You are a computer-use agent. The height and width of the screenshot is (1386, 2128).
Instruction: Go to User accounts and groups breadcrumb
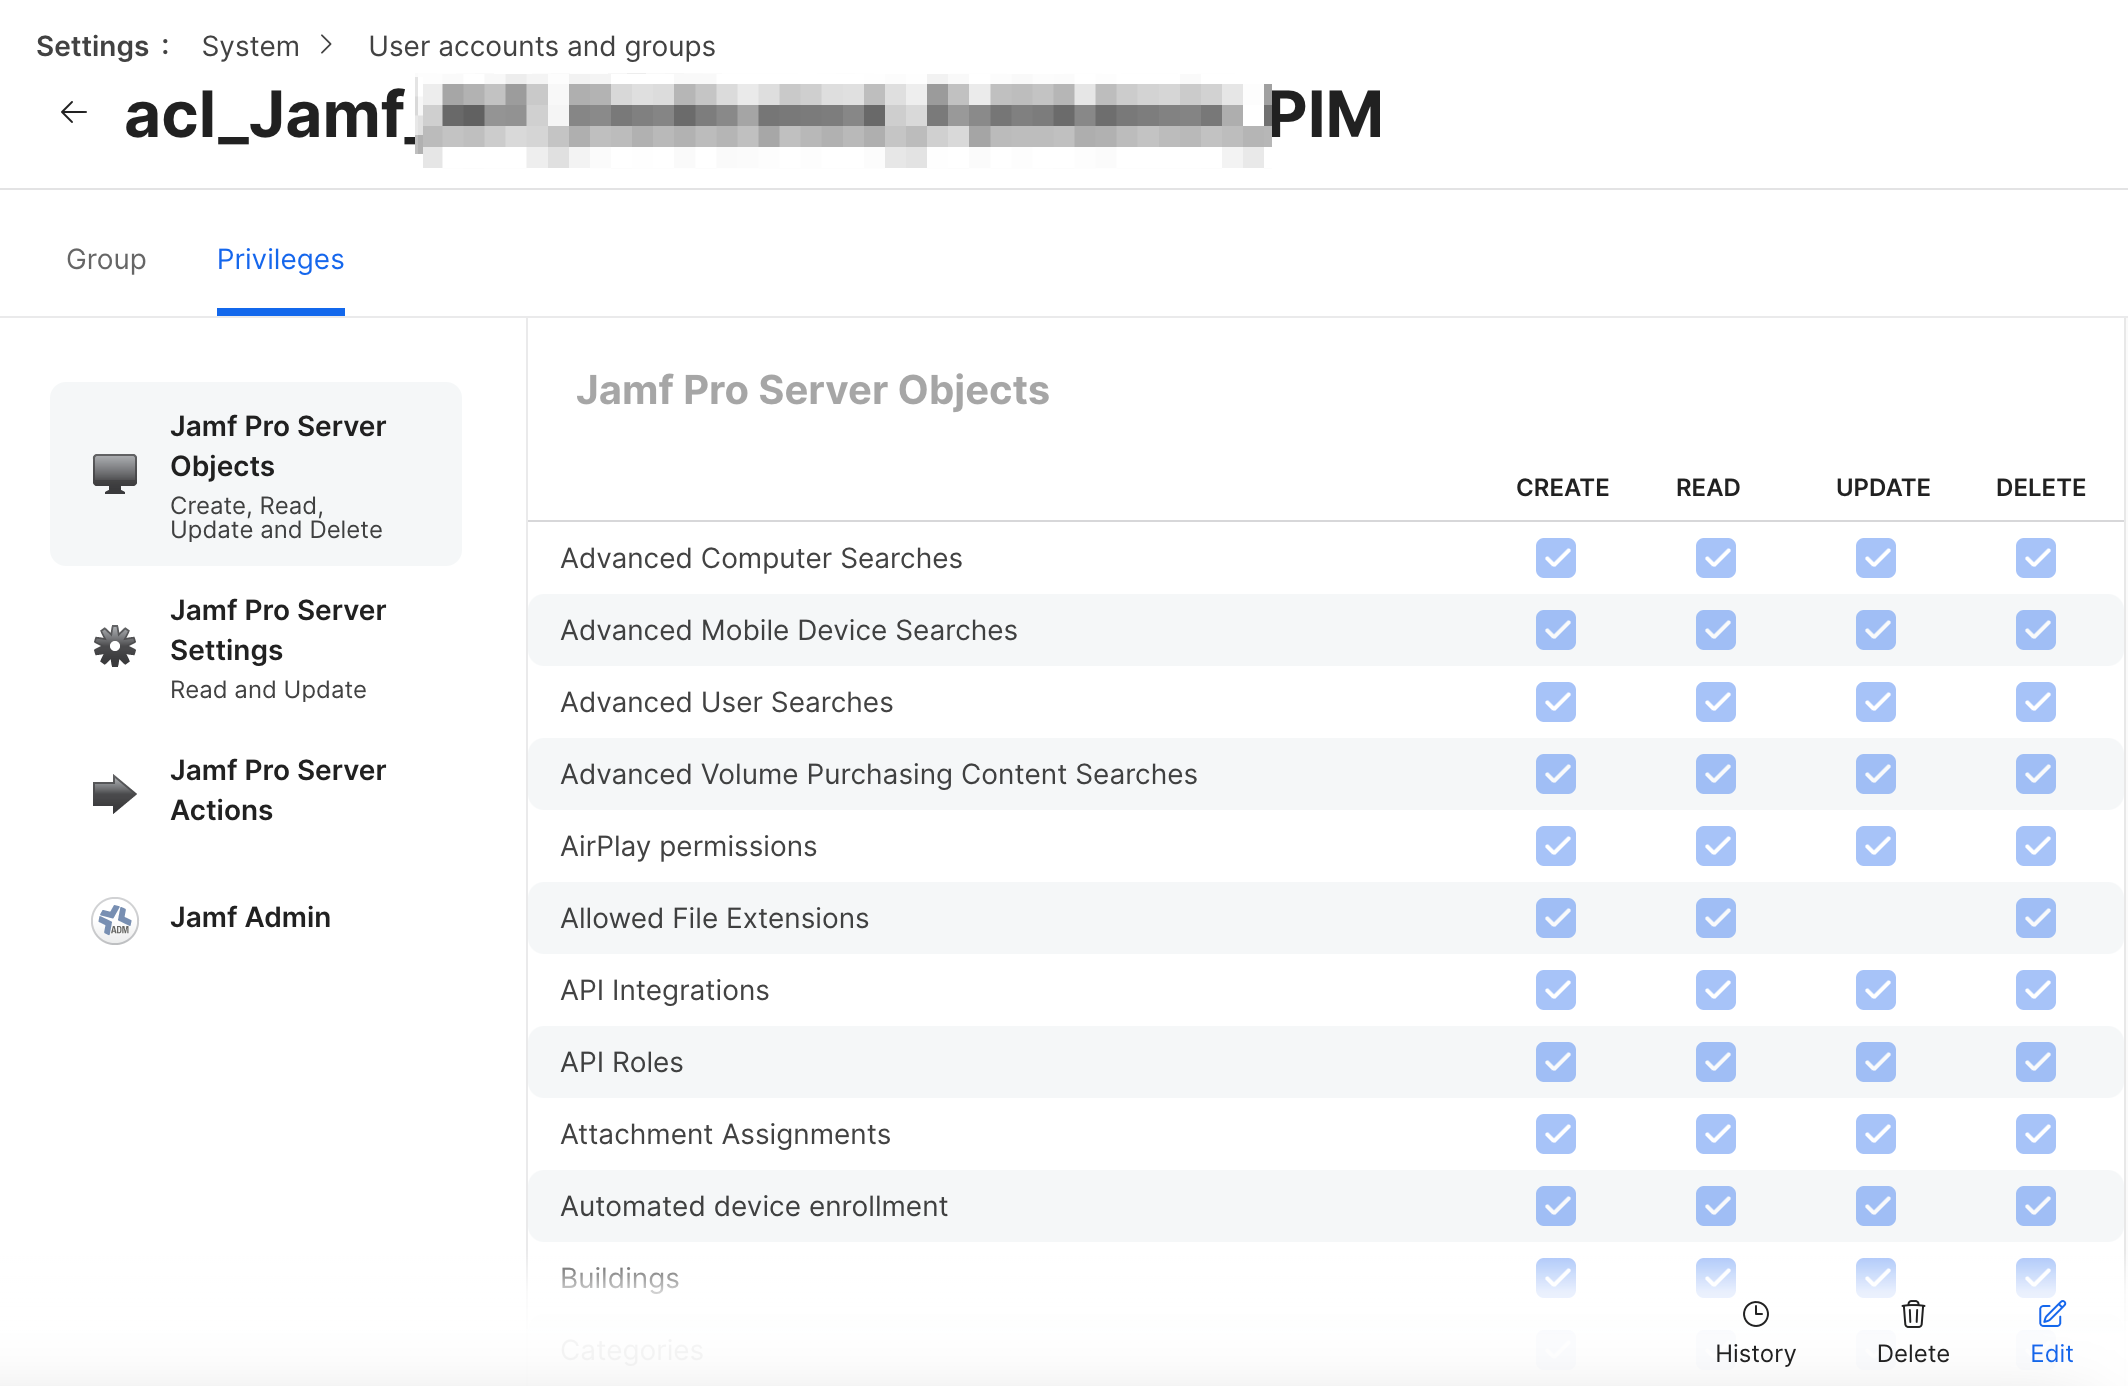542,46
